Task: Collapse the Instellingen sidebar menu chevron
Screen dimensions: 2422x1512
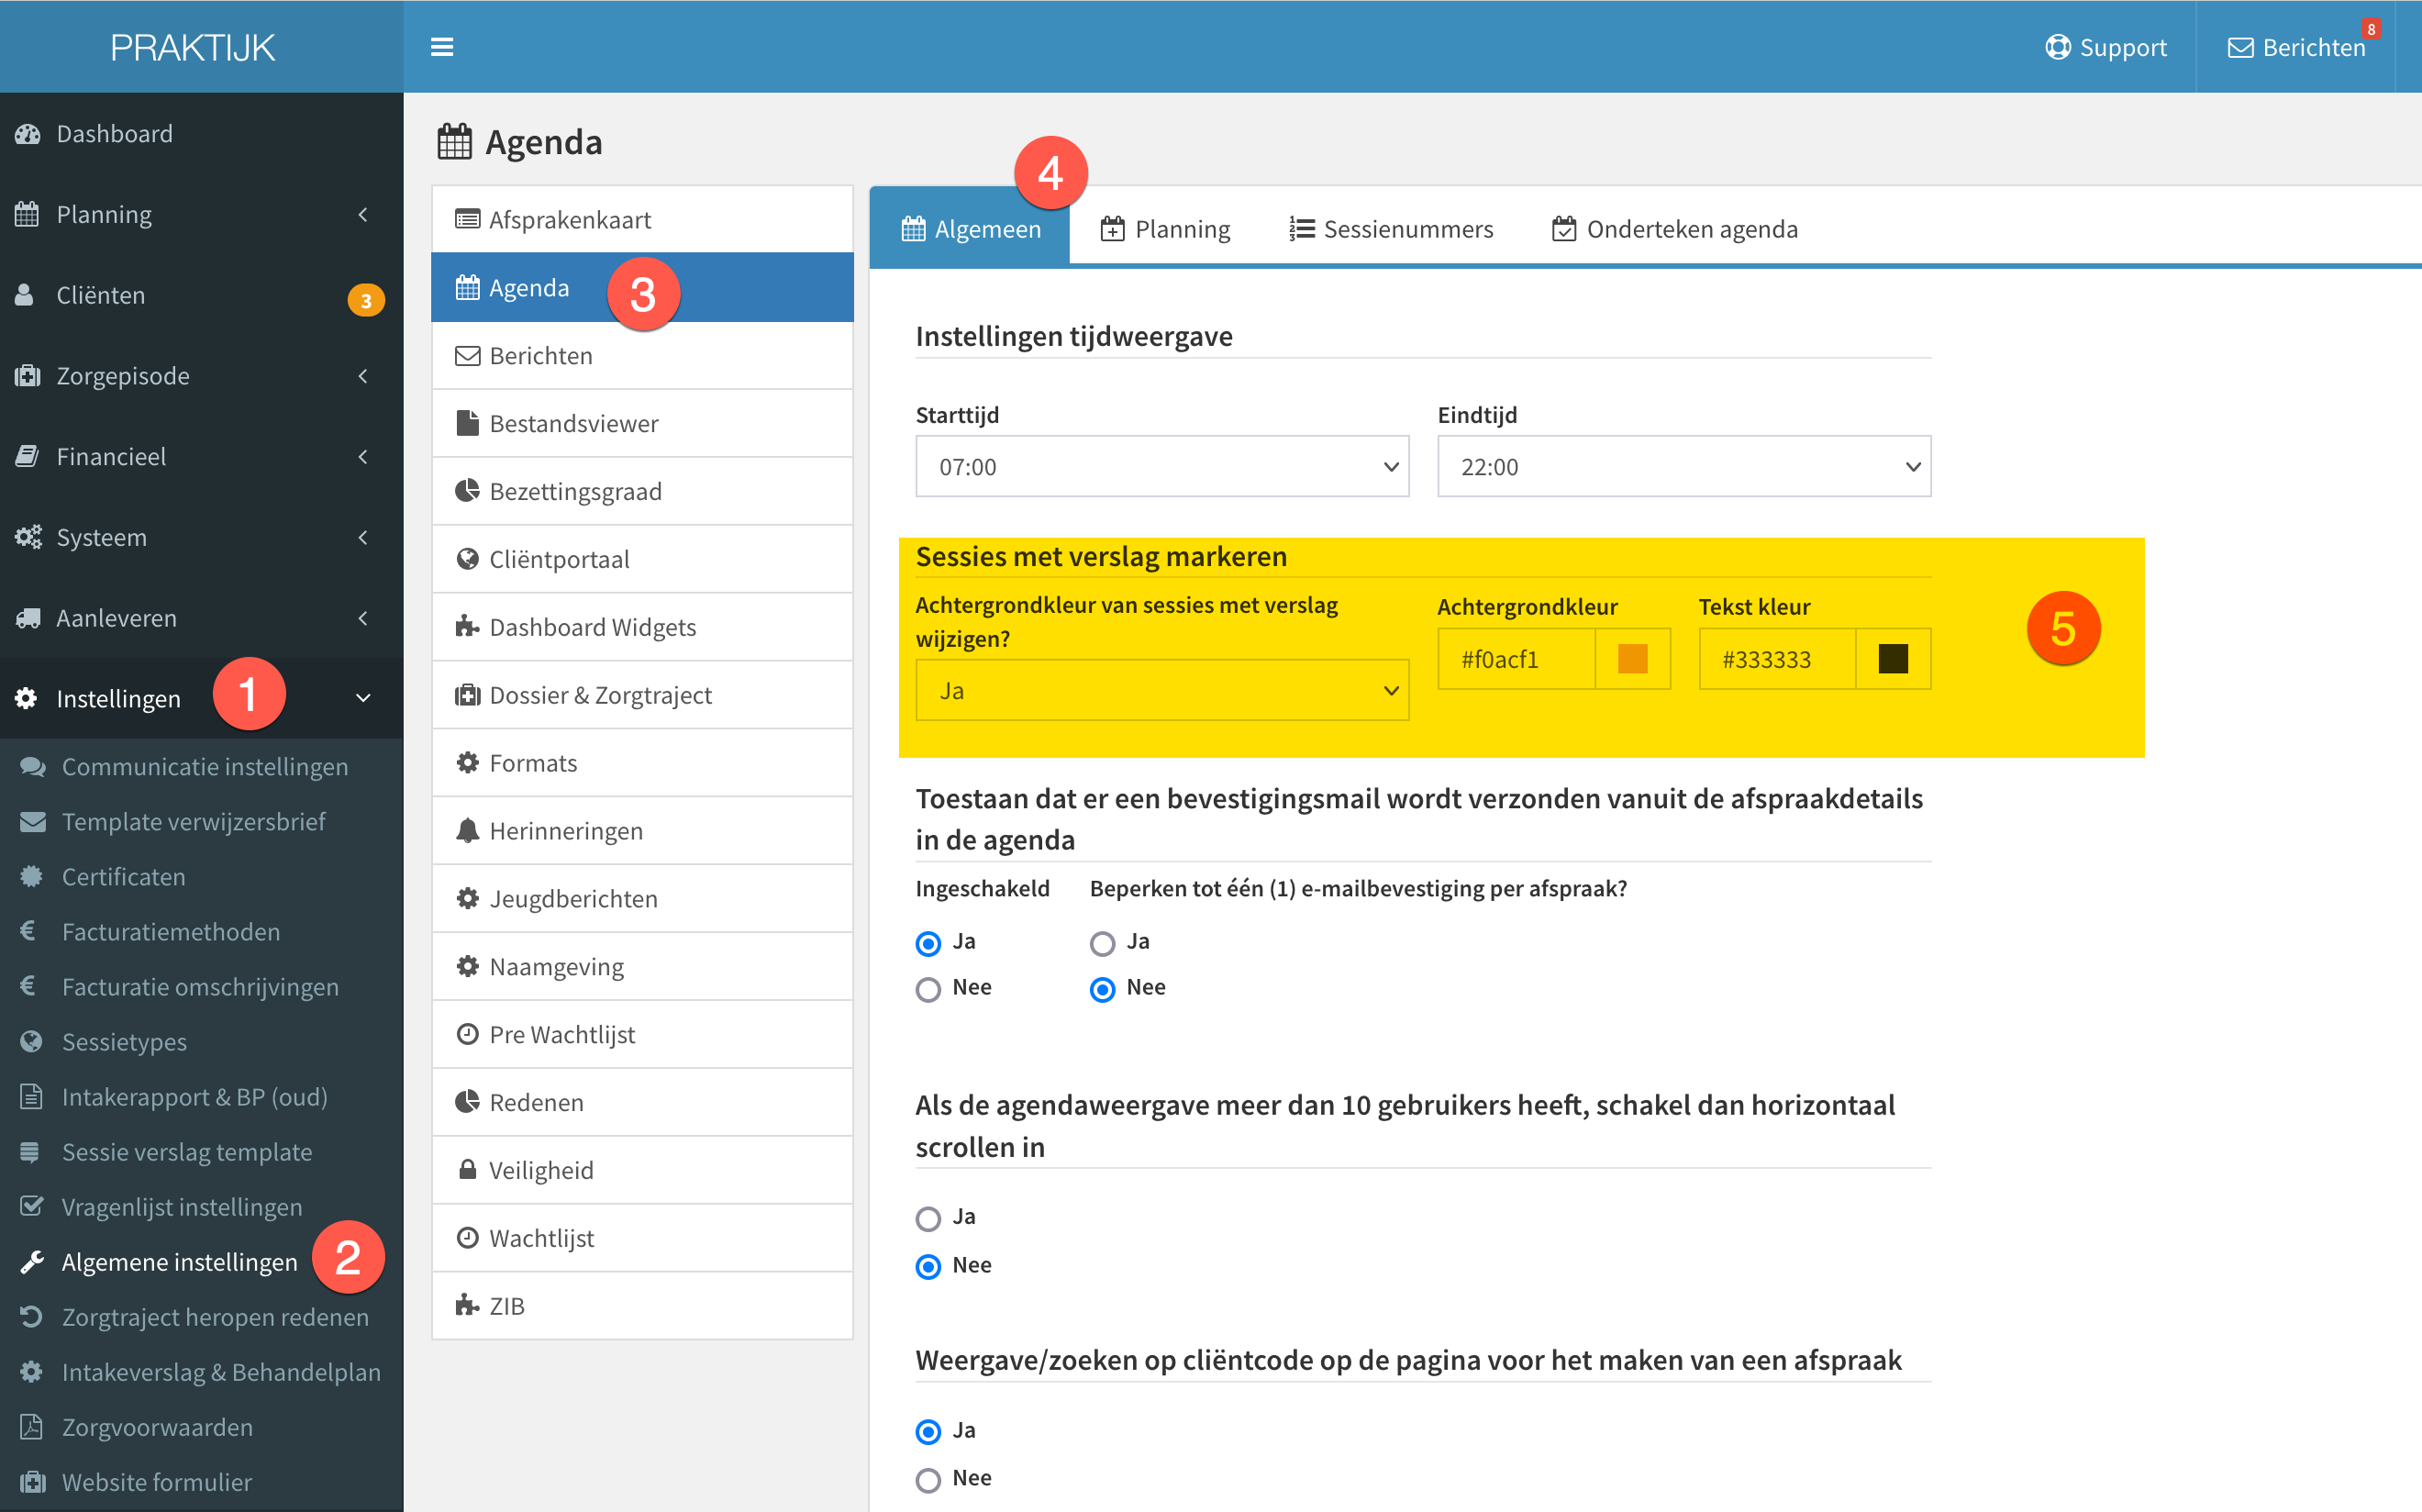Action: click(363, 698)
